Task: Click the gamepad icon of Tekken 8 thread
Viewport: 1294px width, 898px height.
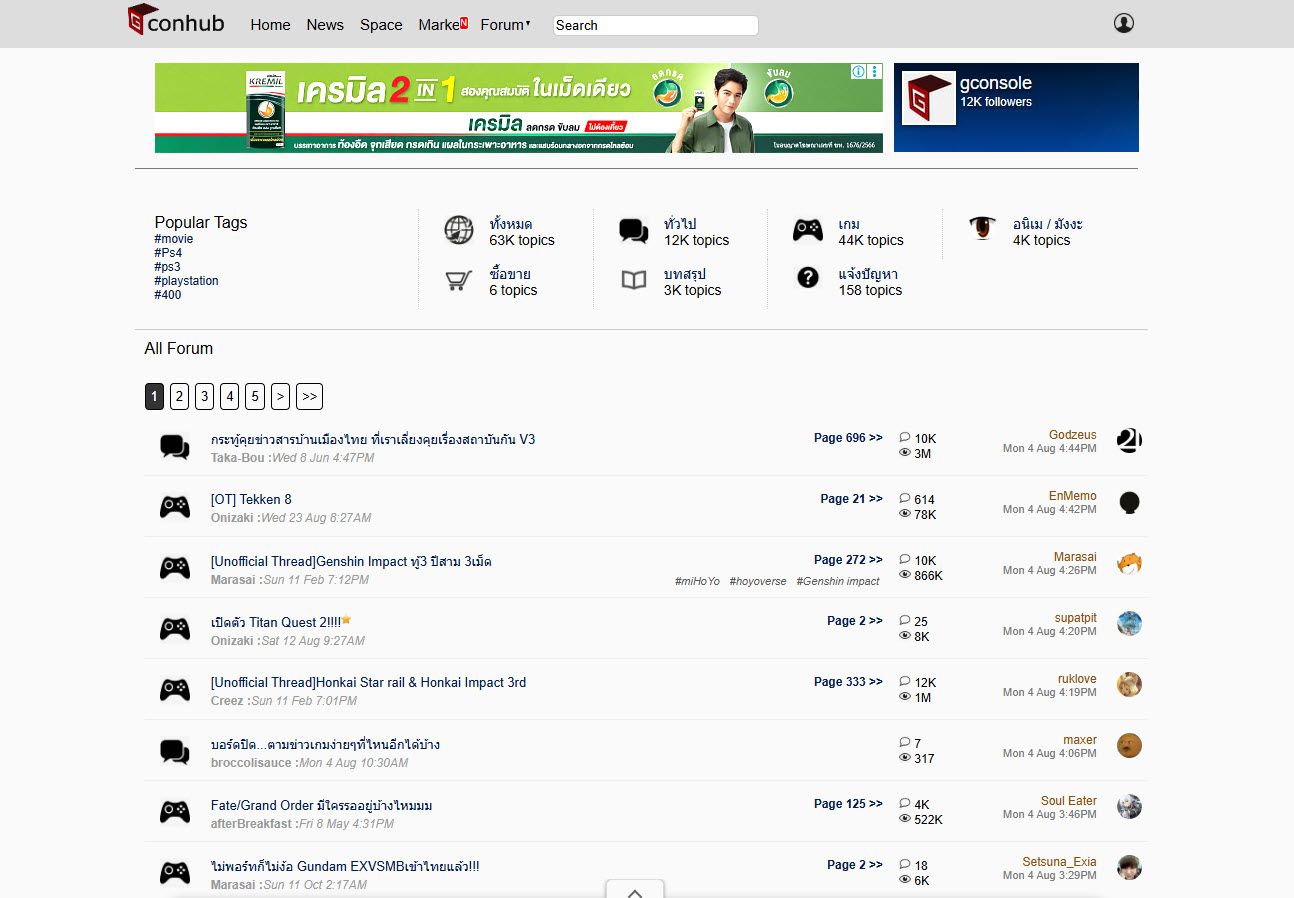Action: (175, 507)
